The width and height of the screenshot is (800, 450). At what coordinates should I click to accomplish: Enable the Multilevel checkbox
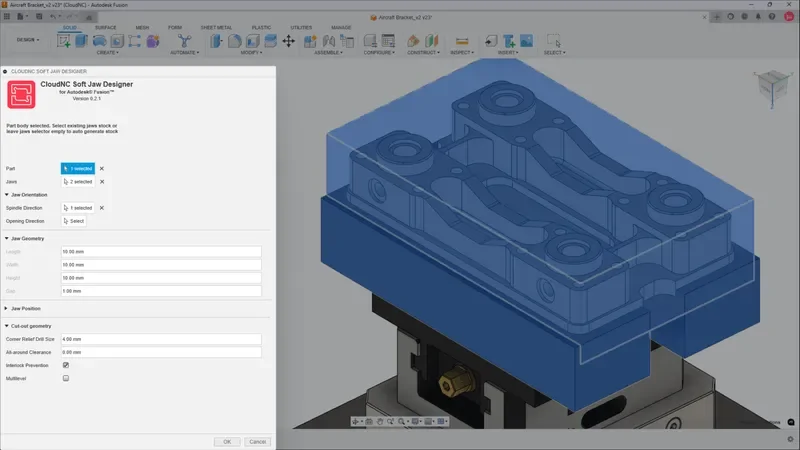coord(66,379)
